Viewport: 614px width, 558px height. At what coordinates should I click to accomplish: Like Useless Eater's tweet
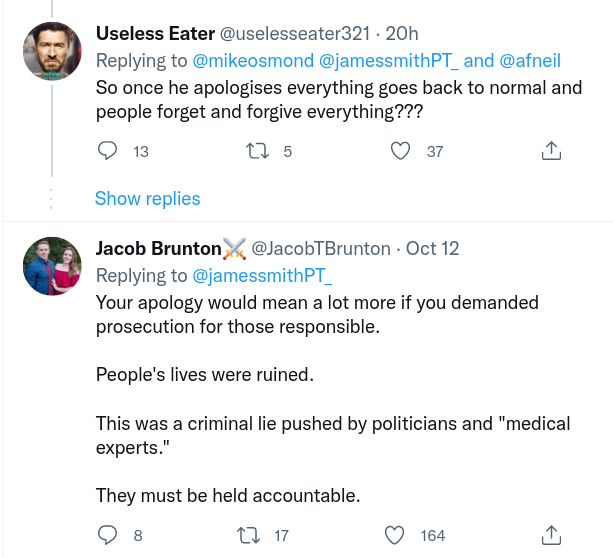coord(401,152)
